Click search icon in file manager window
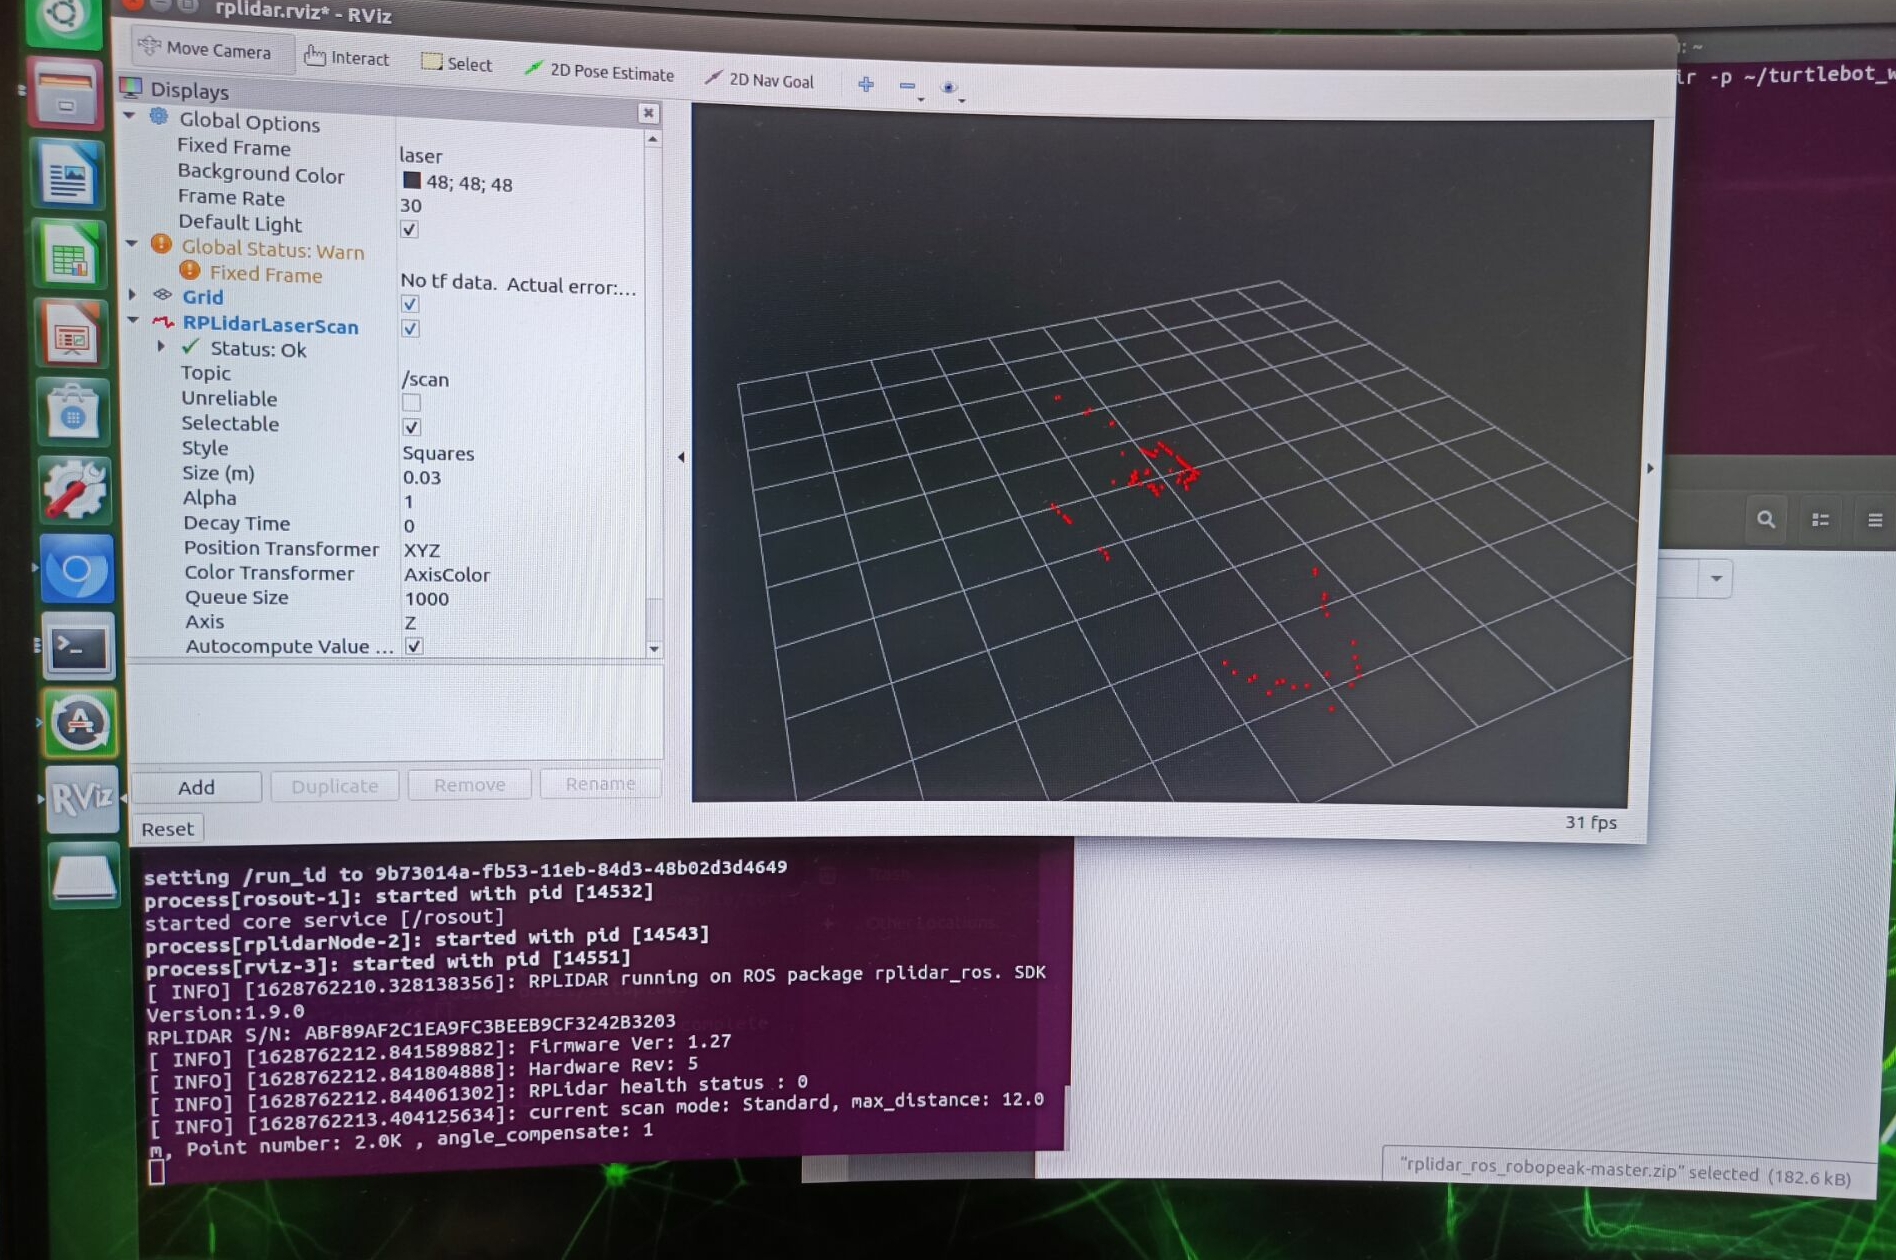The height and width of the screenshot is (1260, 1896). coord(1766,519)
